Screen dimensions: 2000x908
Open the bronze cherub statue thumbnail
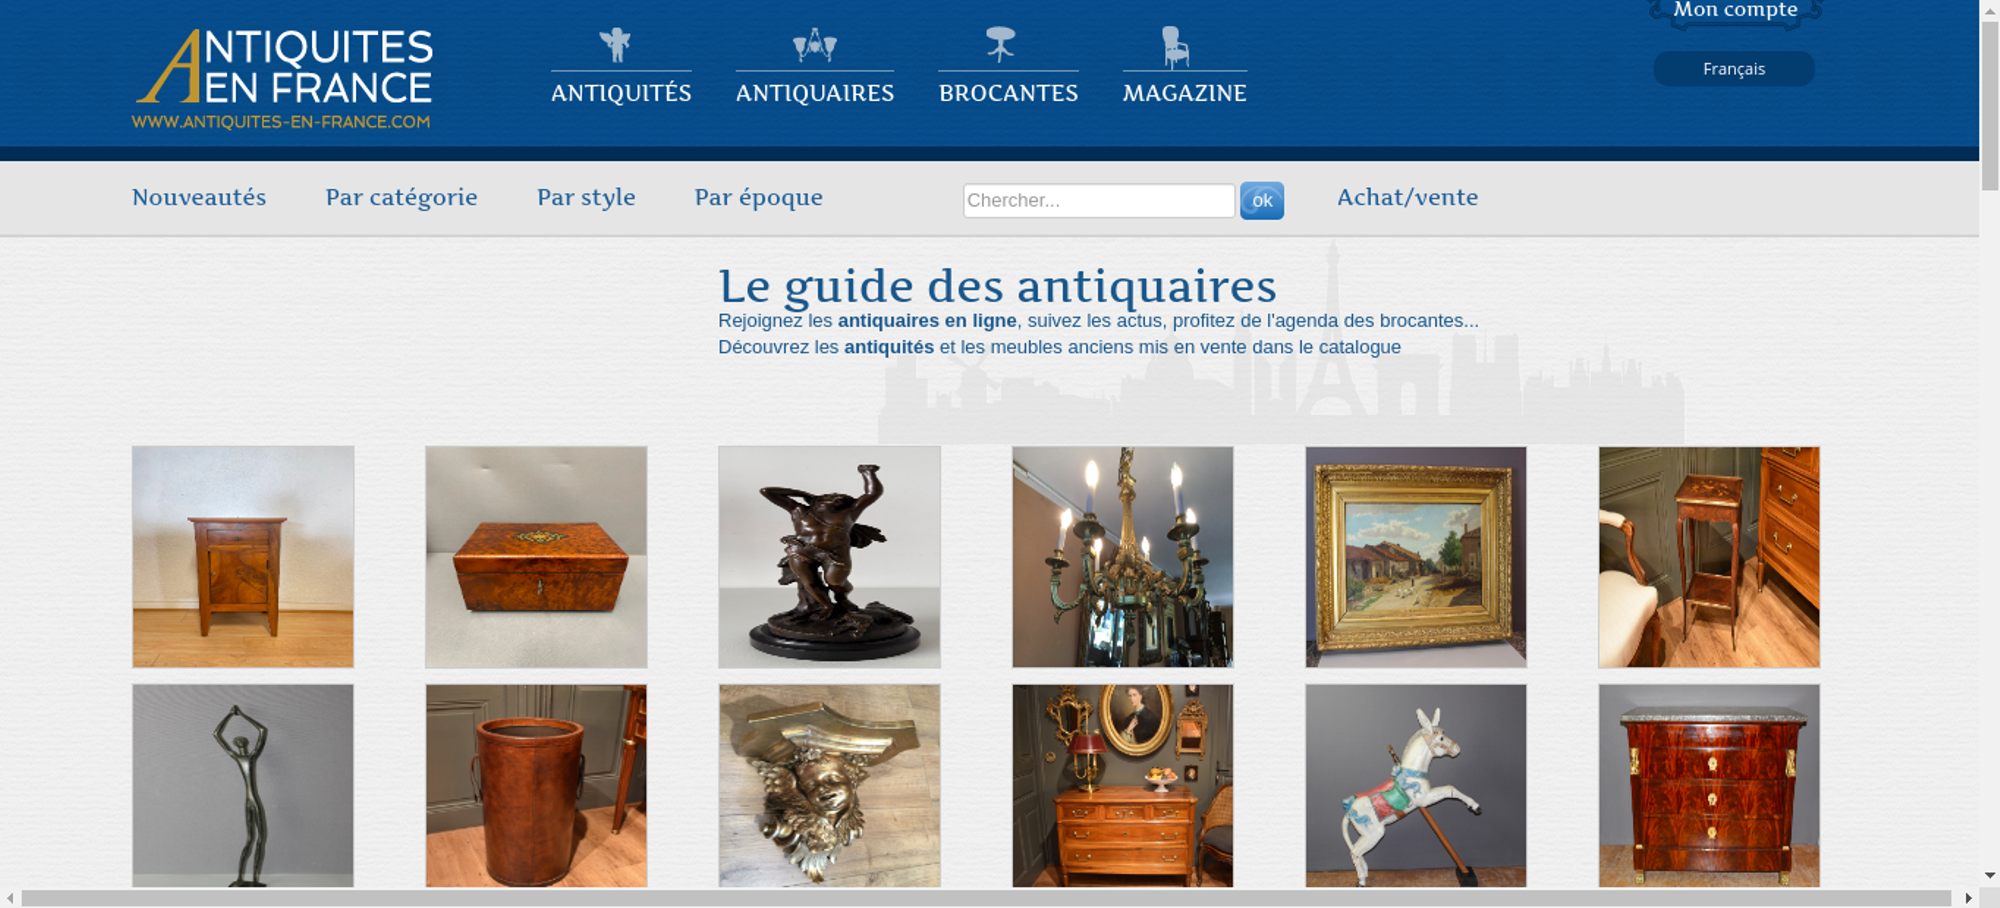[x=829, y=557]
